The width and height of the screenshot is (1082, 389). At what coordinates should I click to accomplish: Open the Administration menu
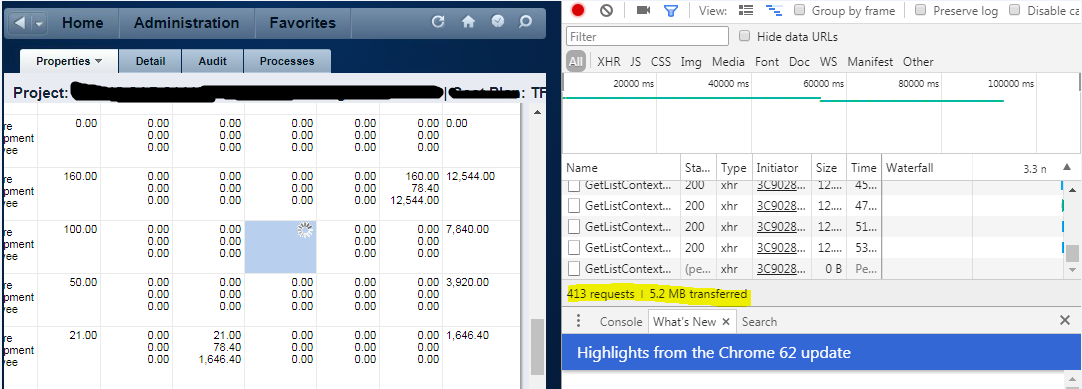(186, 23)
